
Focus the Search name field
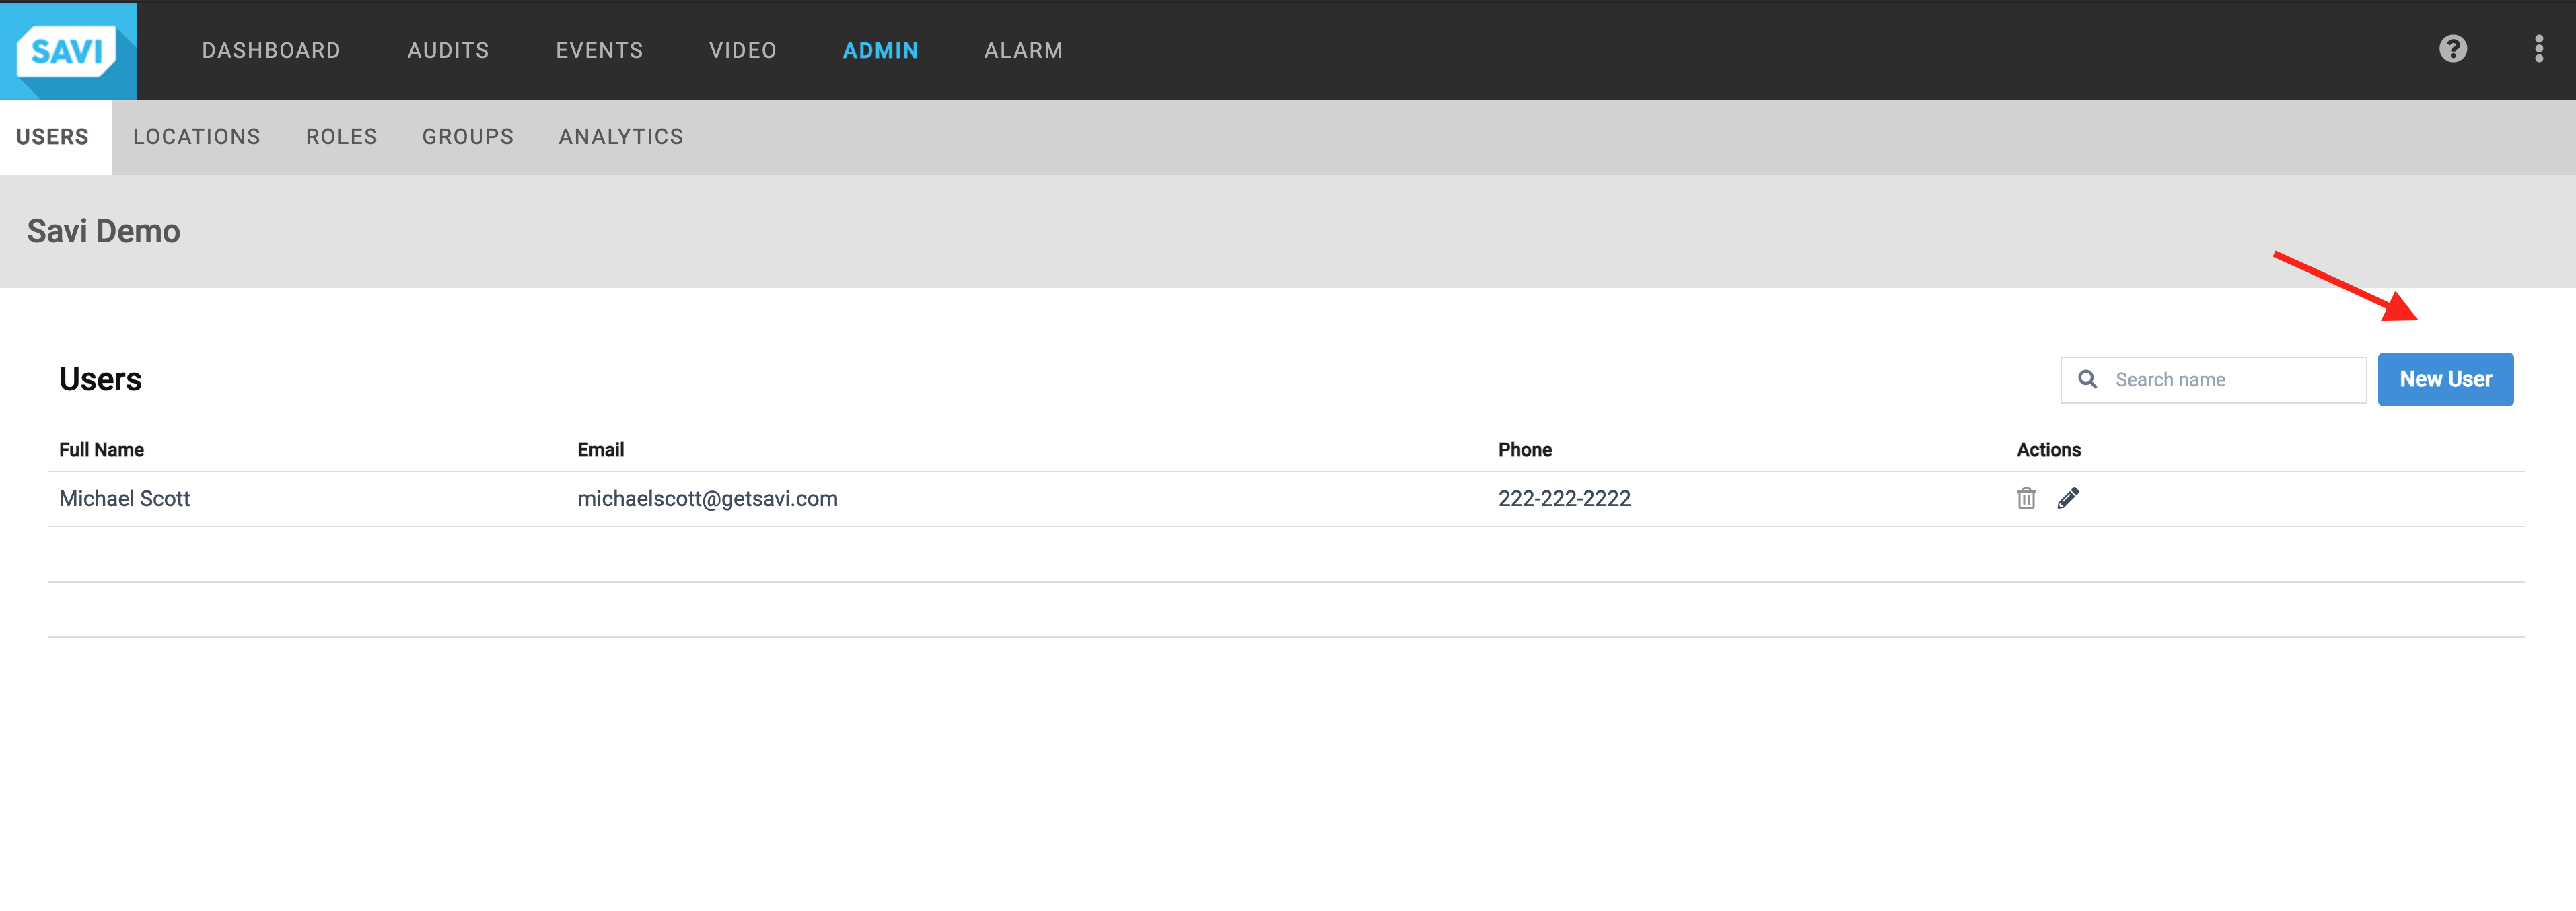pos(2213,380)
